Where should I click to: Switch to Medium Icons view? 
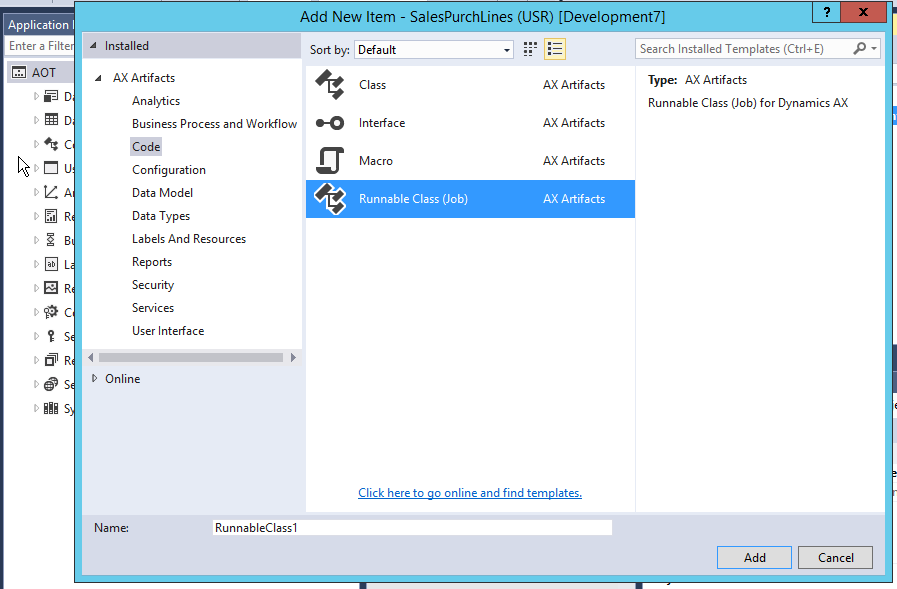pyautogui.click(x=529, y=48)
